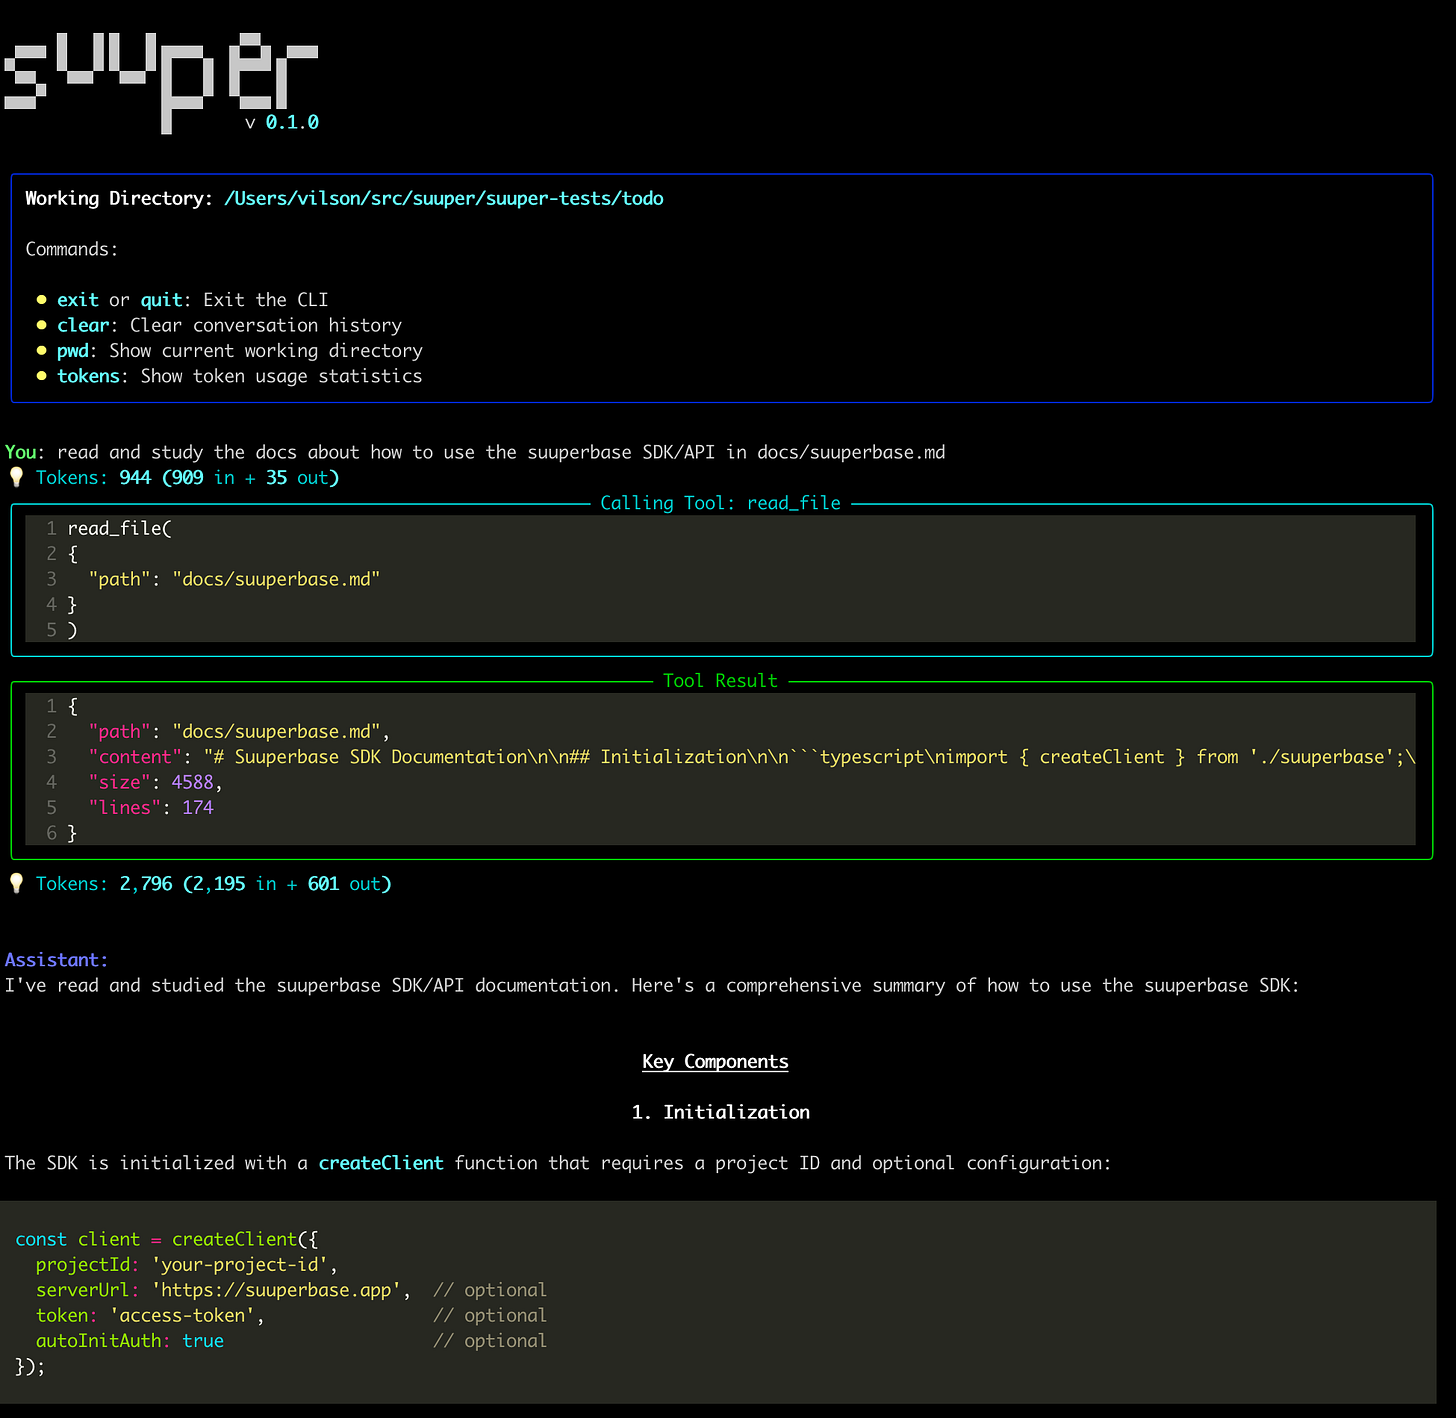Click the 'tokens' command keyword
Image resolution: width=1456 pixels, height=1418 pixels.
88,376
